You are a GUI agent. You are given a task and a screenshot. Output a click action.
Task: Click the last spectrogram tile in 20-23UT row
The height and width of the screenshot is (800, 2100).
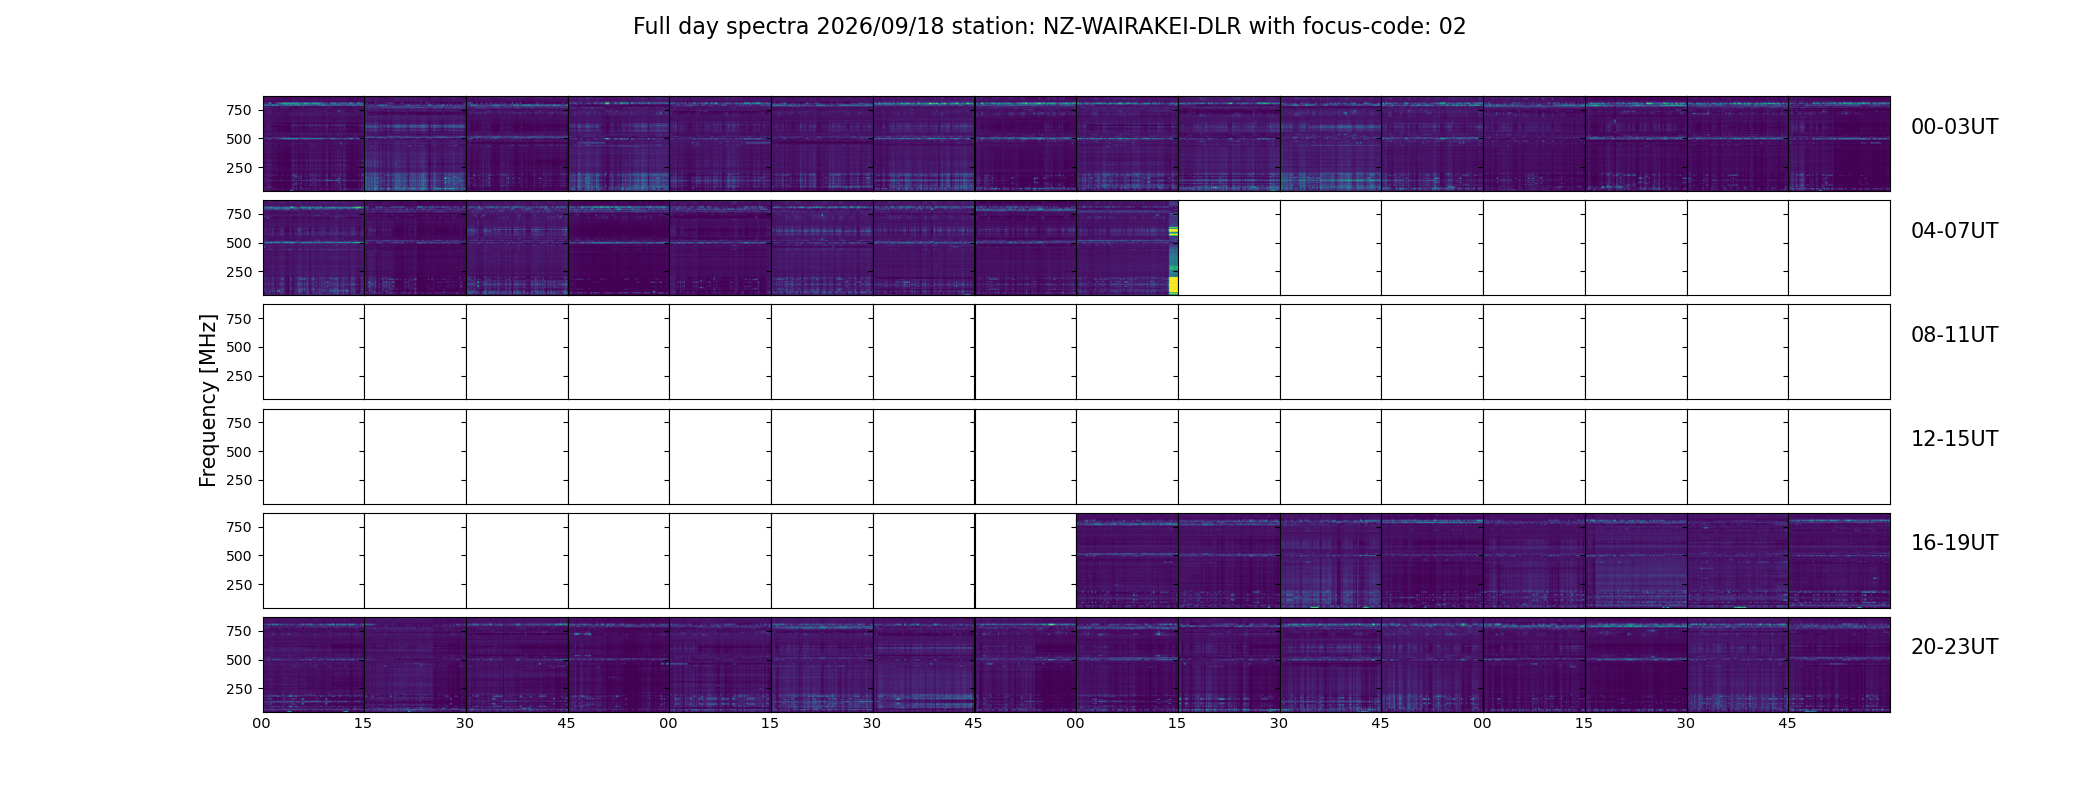(1839, 665)
